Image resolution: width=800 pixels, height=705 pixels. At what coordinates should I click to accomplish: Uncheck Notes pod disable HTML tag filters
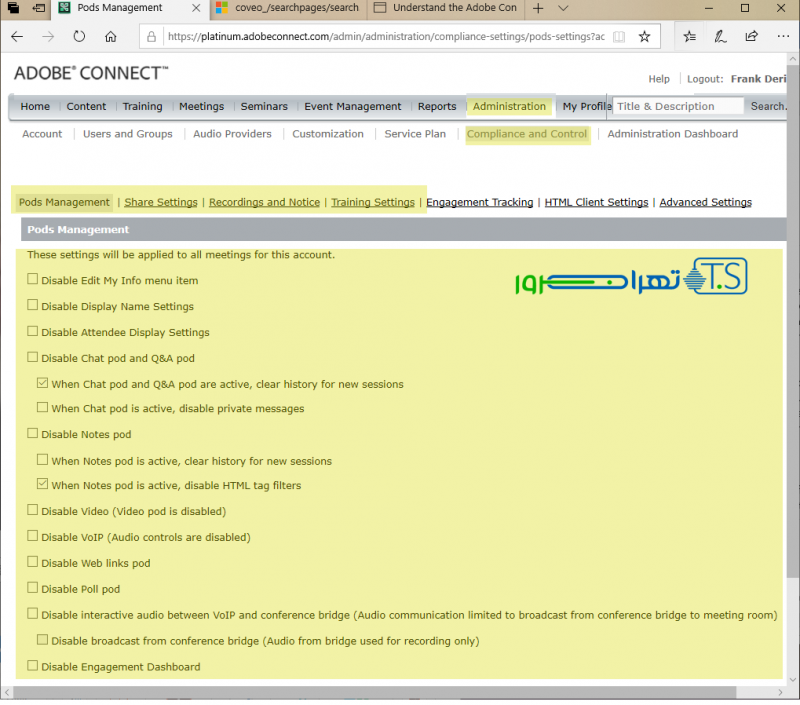(42, 485)
